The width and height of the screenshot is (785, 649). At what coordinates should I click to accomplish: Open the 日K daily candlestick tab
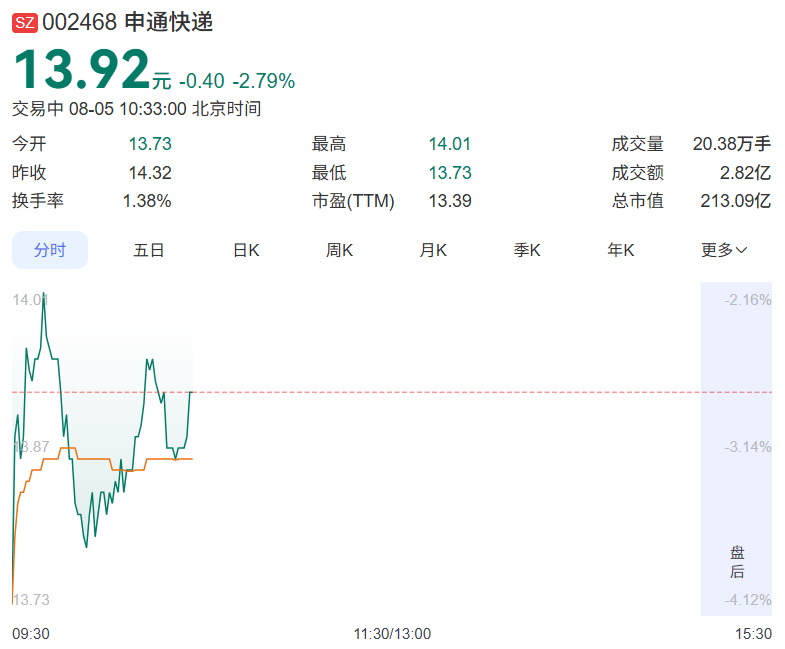coord(246,250)
